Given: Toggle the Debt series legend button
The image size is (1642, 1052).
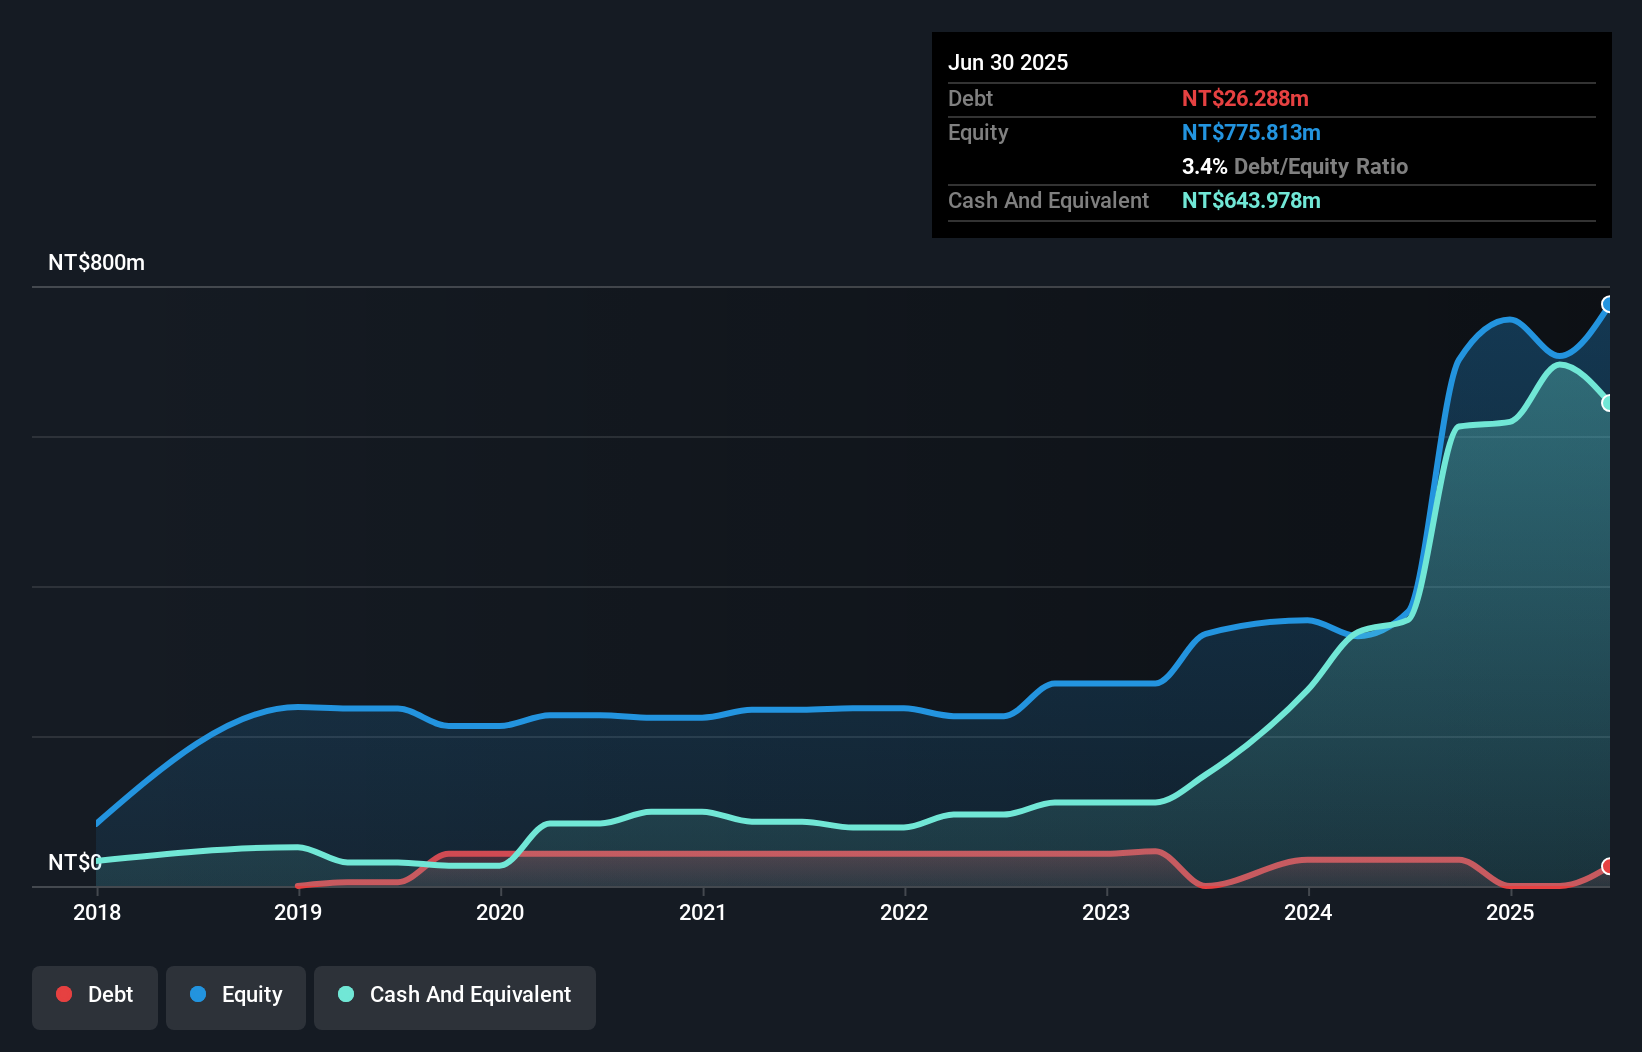Looking at the screenshot, I should click(95, 997).
